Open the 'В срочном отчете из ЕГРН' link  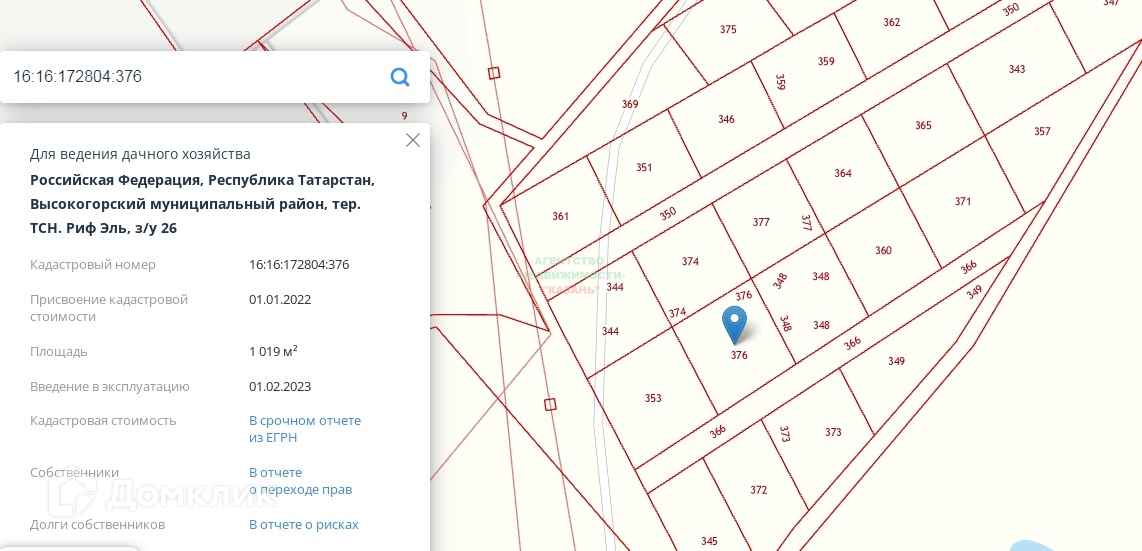pos(305,429)
